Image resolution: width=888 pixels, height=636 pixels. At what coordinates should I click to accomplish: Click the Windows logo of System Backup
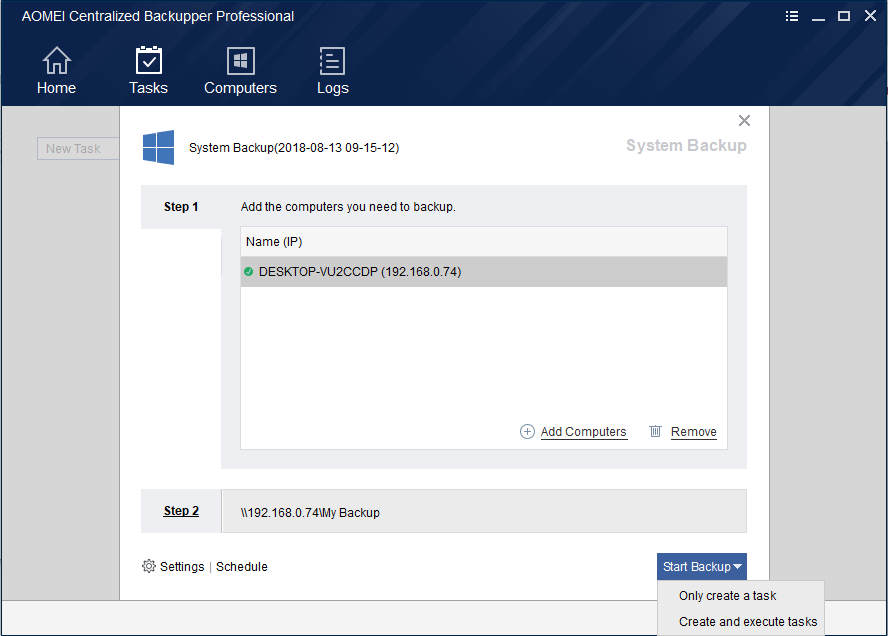click(159, 147)
